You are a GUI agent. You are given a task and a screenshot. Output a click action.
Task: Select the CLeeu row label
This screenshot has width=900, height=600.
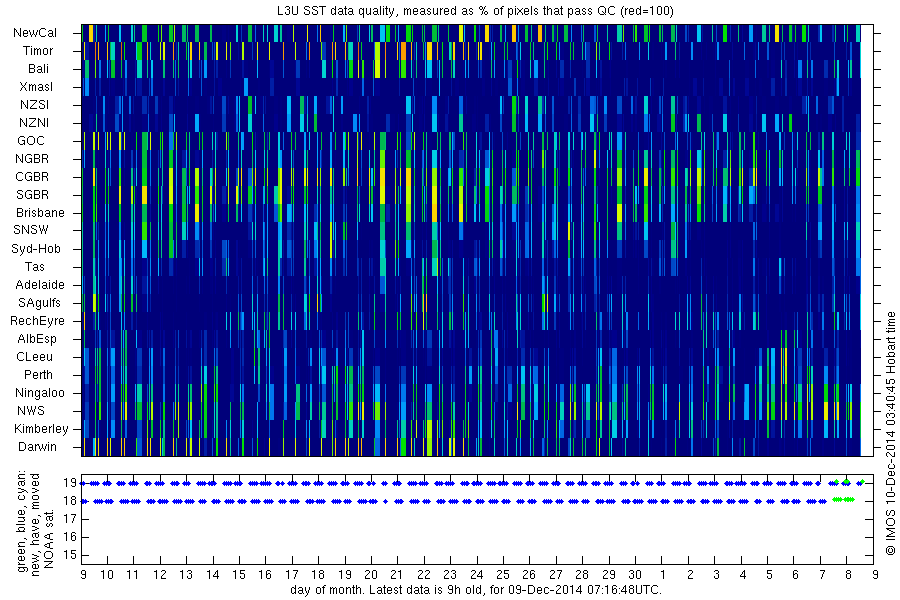pyautogui.click(x=34, y=357)
